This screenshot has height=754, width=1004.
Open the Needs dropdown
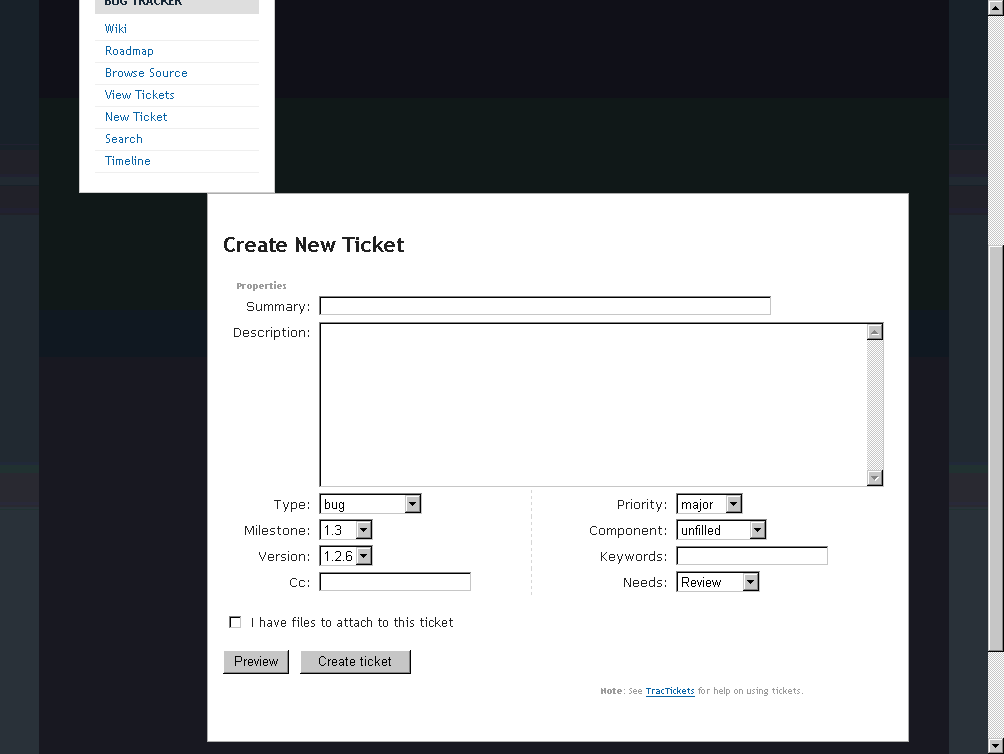pos(718,582)
